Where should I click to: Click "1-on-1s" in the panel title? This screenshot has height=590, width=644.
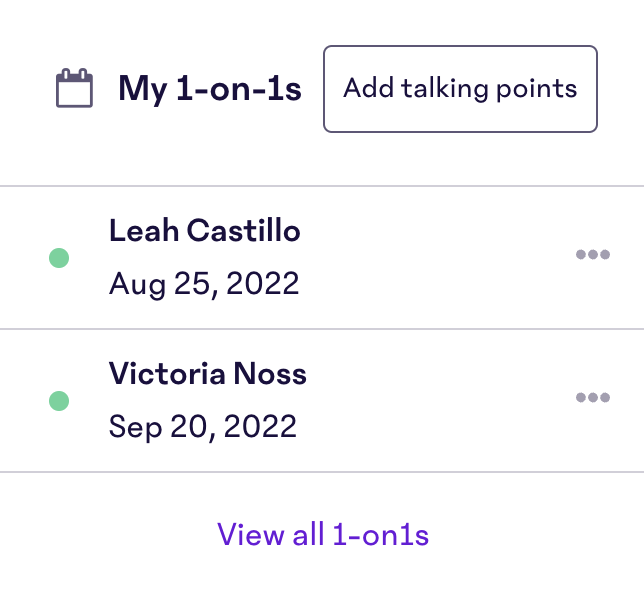239,89
